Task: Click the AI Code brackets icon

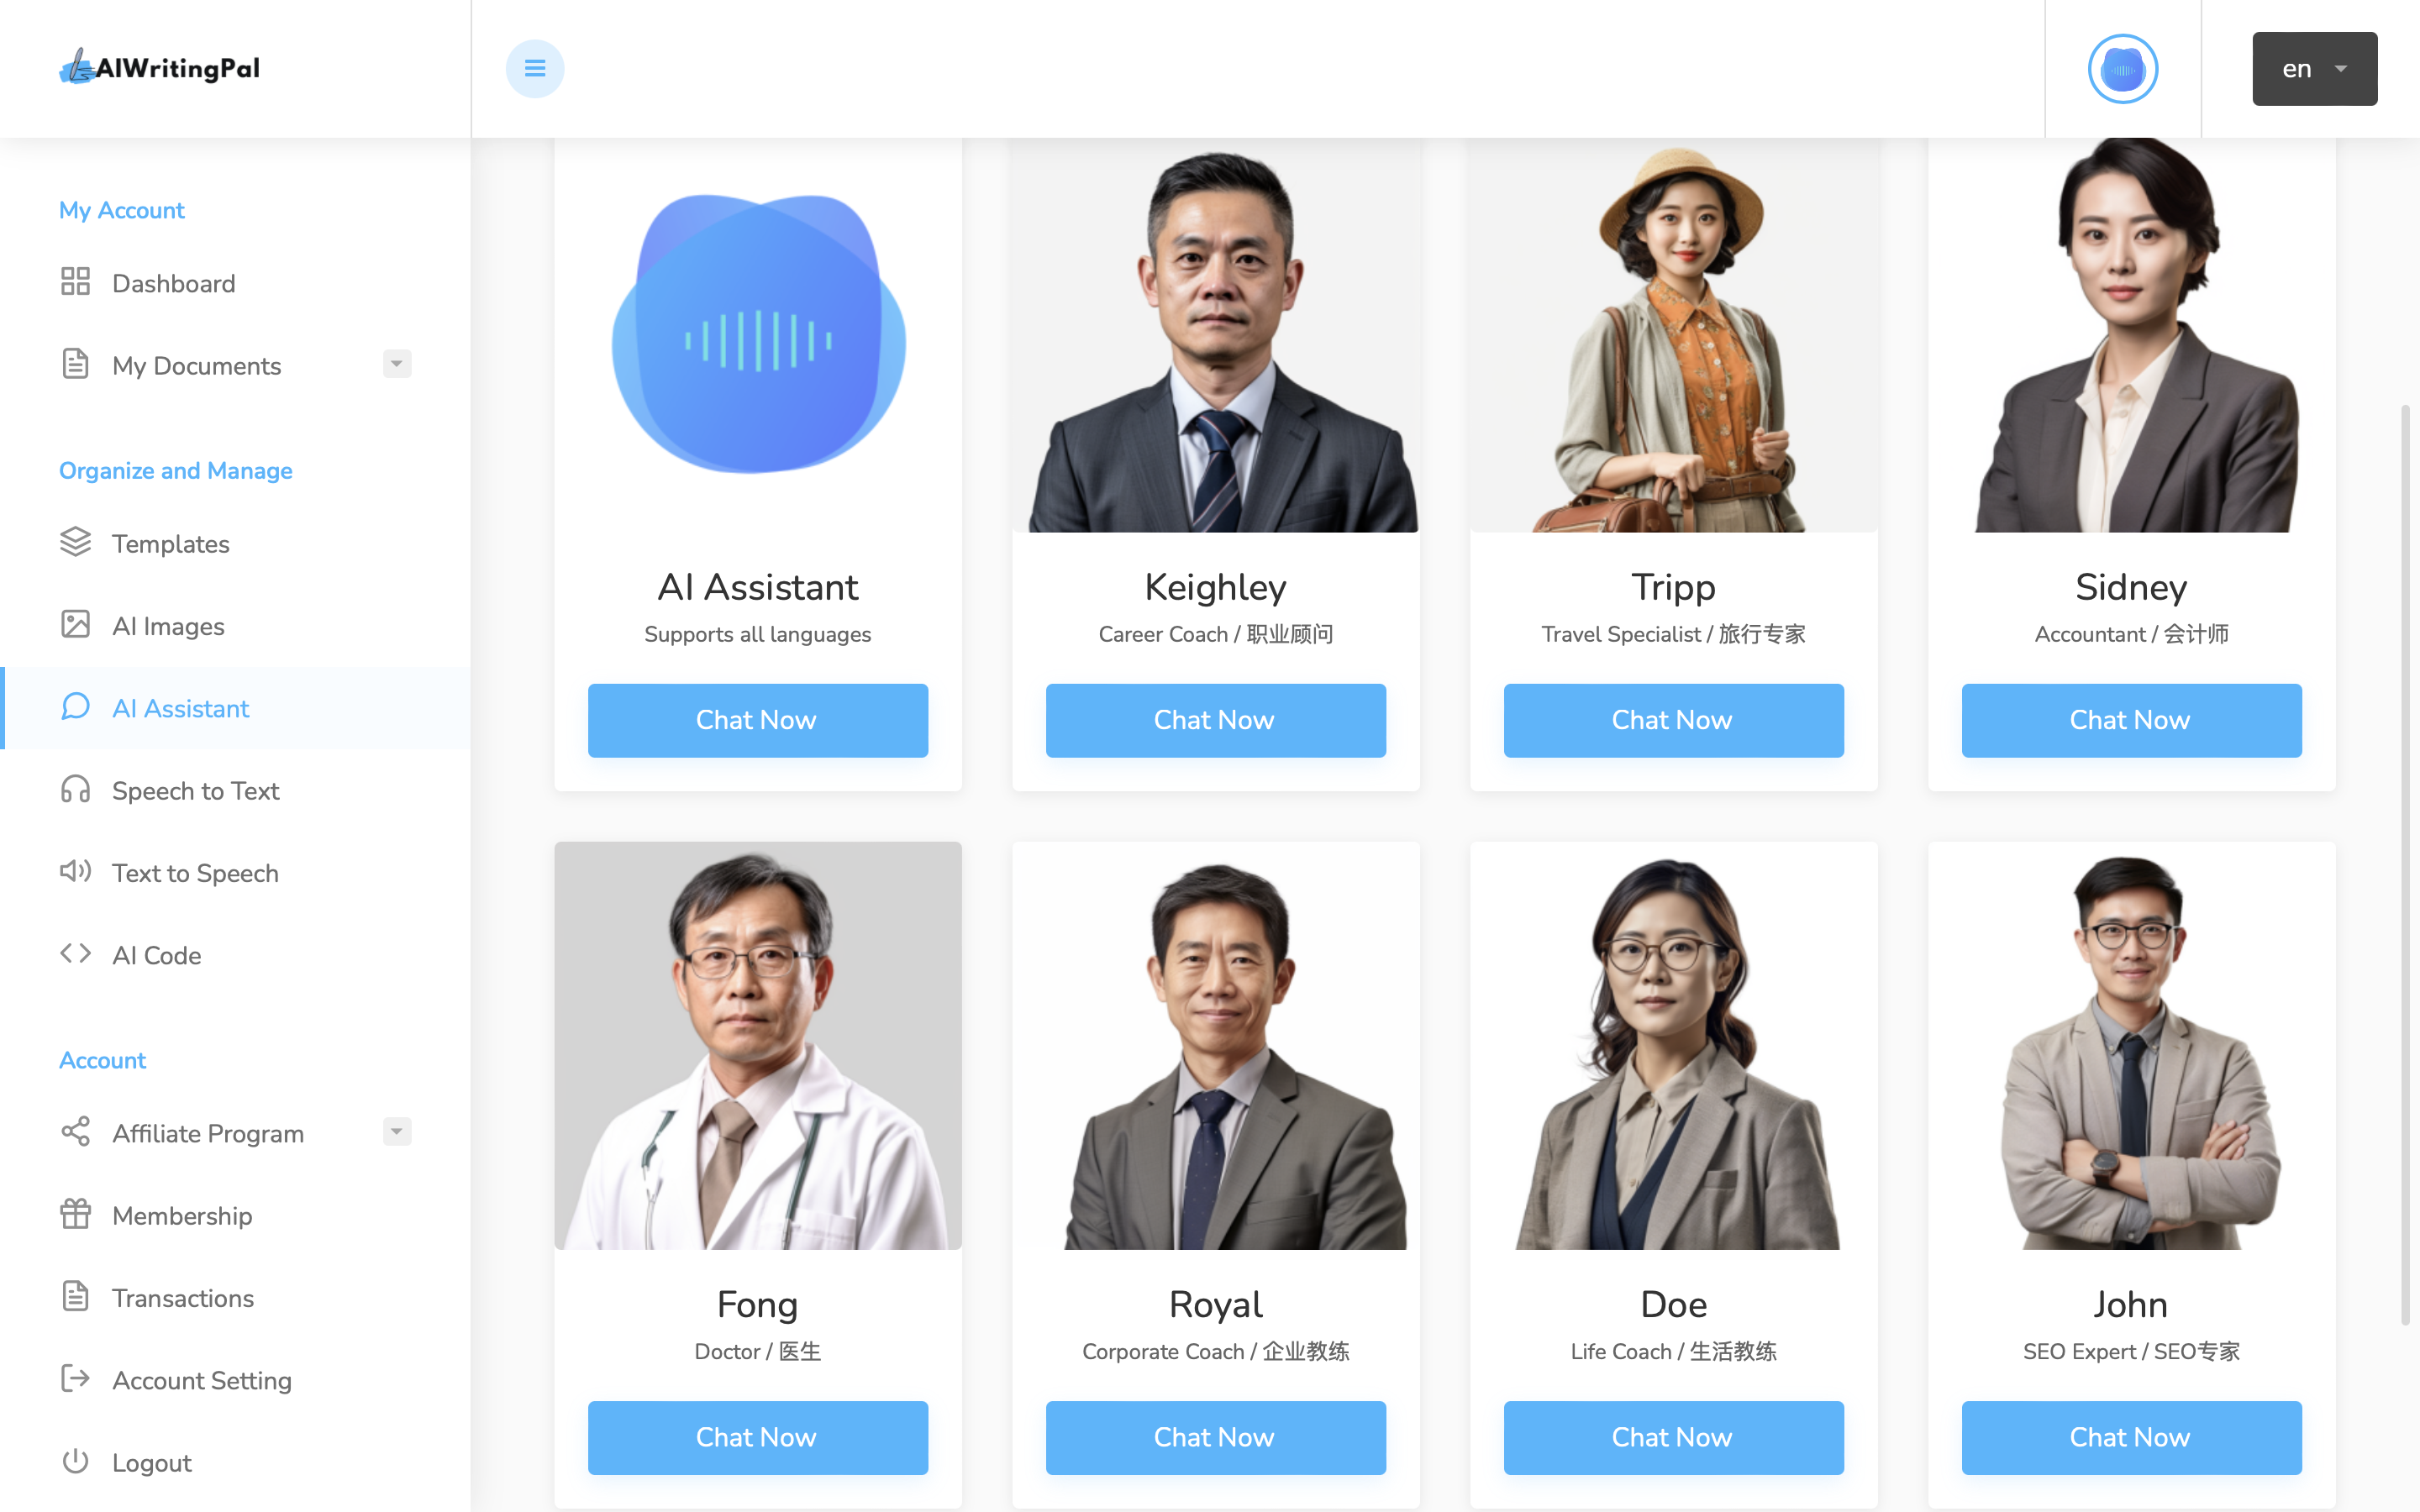Action: (75, 953)
